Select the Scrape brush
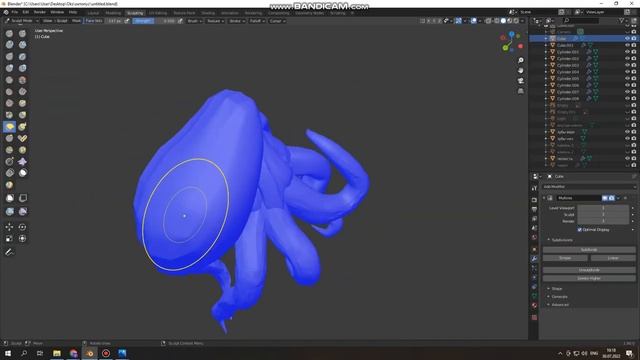640x360 pixels. click(x=9, y=103)
